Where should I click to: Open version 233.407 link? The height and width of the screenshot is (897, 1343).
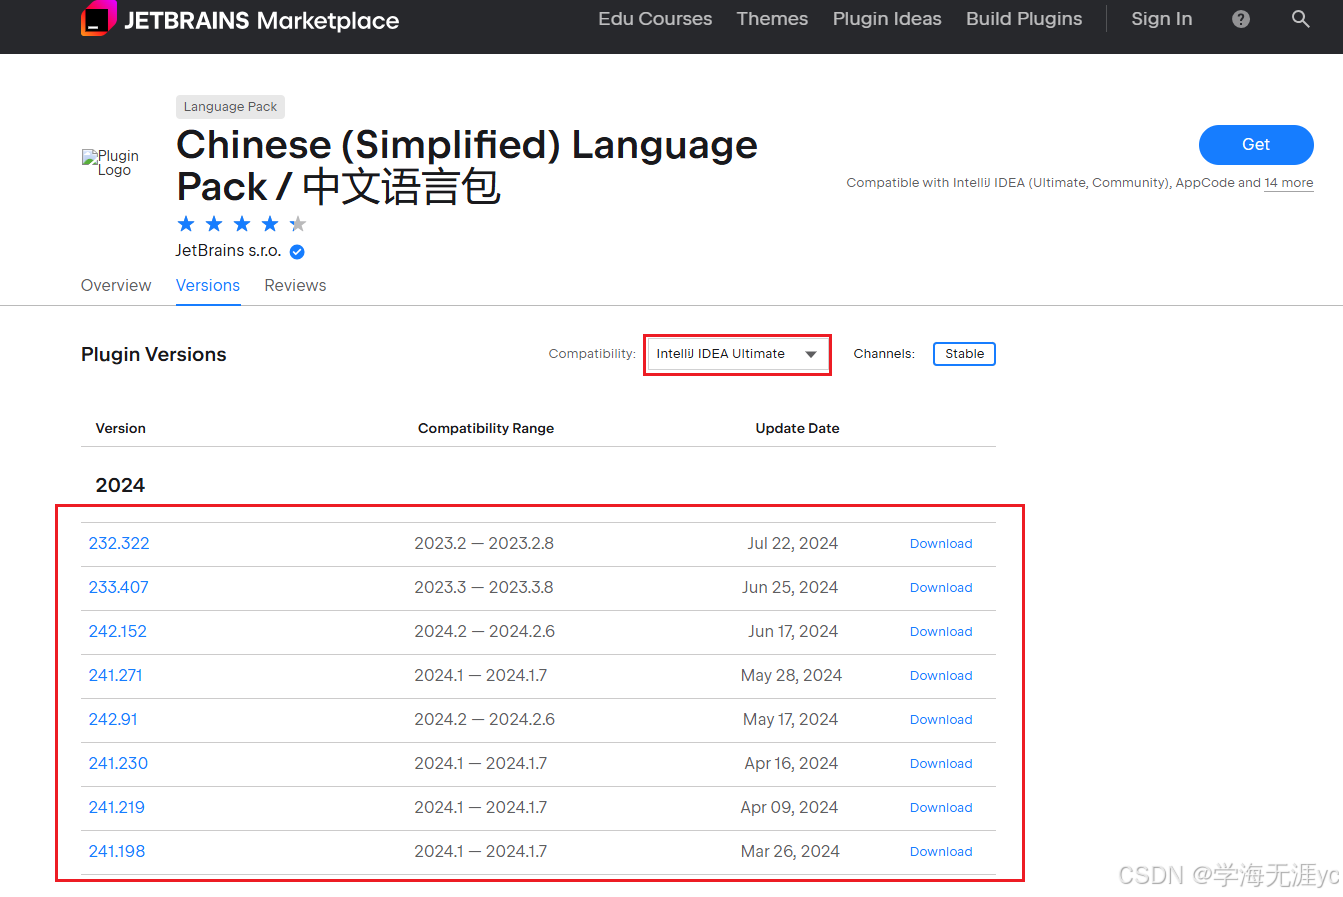coord(118,588)
